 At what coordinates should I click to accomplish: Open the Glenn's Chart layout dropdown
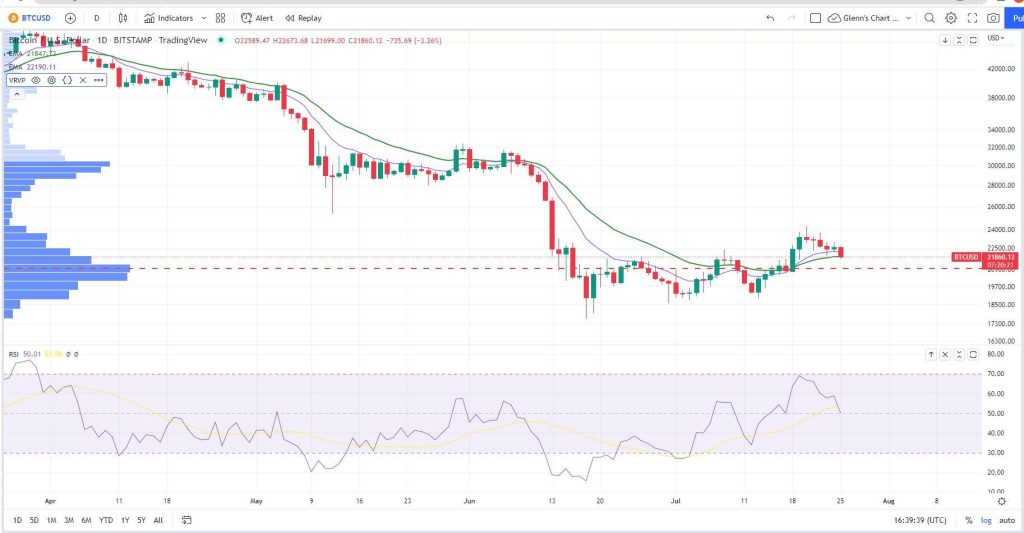(x=868, y=18)
